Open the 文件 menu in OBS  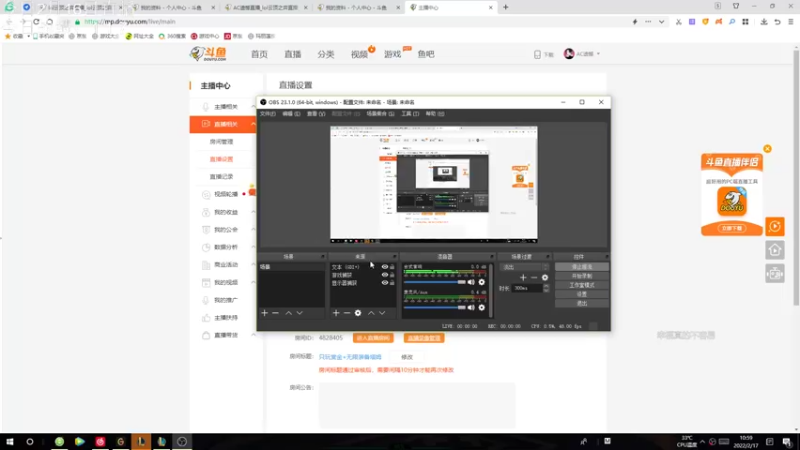[x=267, y=114]
